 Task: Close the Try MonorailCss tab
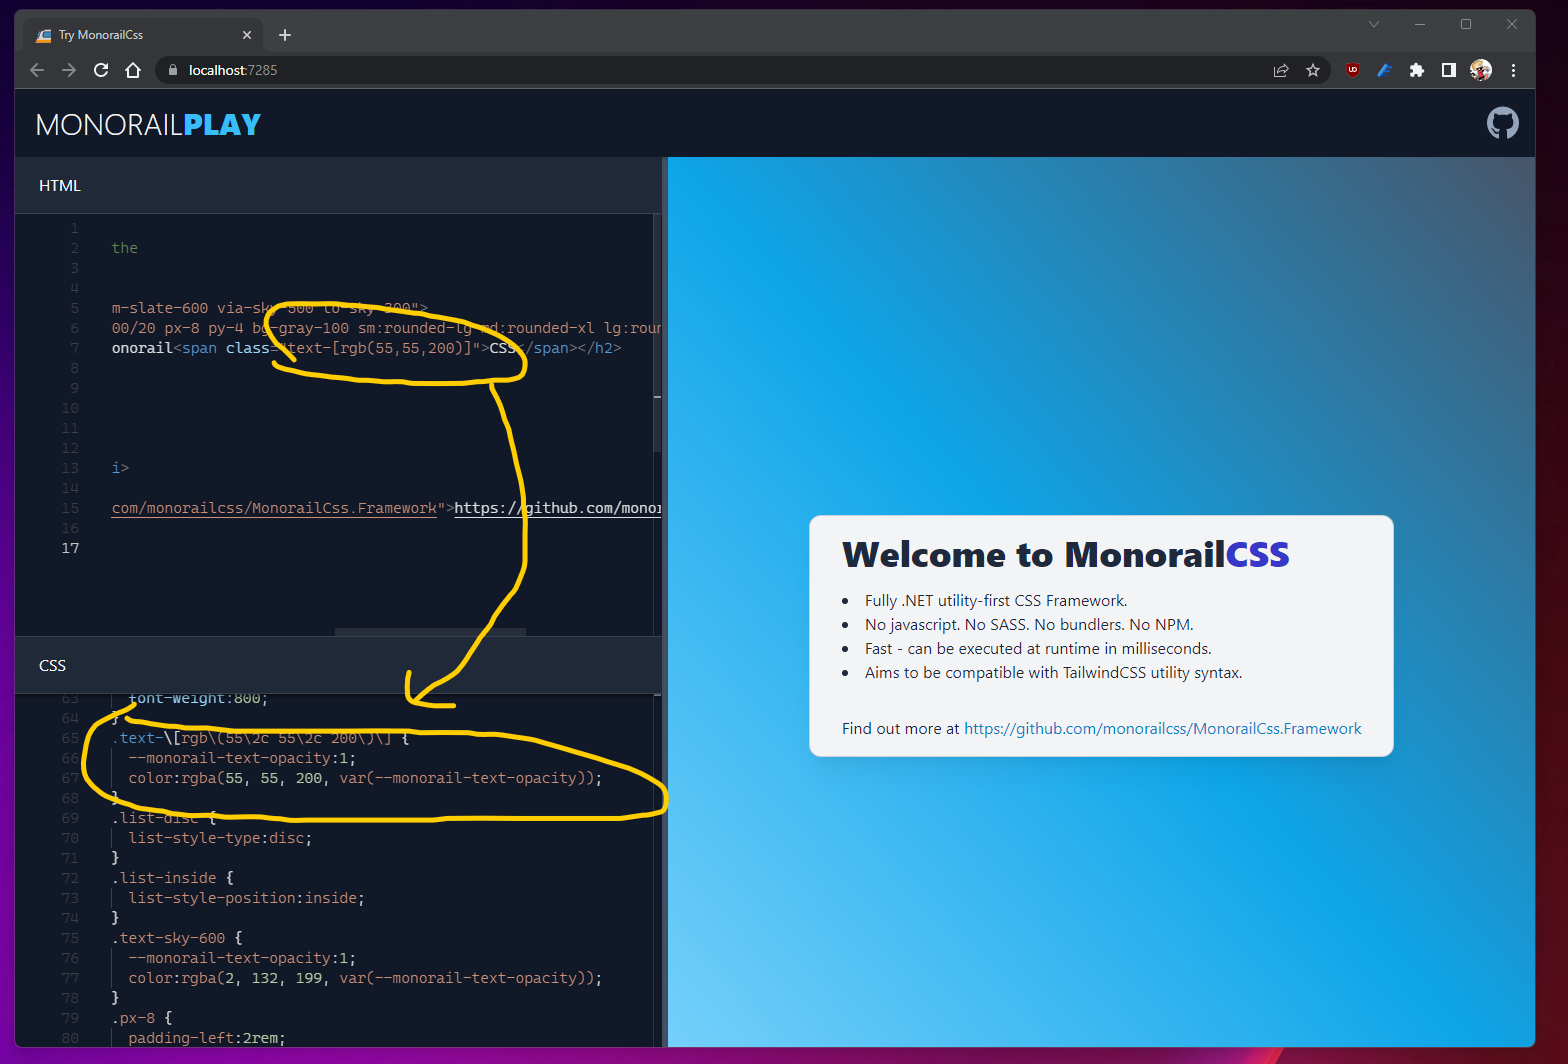coord(247,35)
